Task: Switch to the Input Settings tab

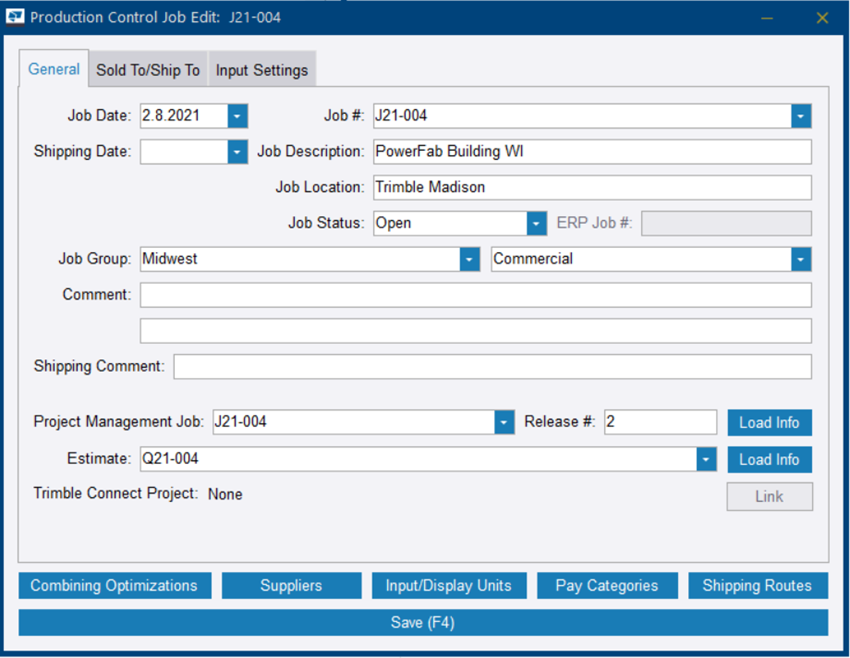Action: coord(262,69)
